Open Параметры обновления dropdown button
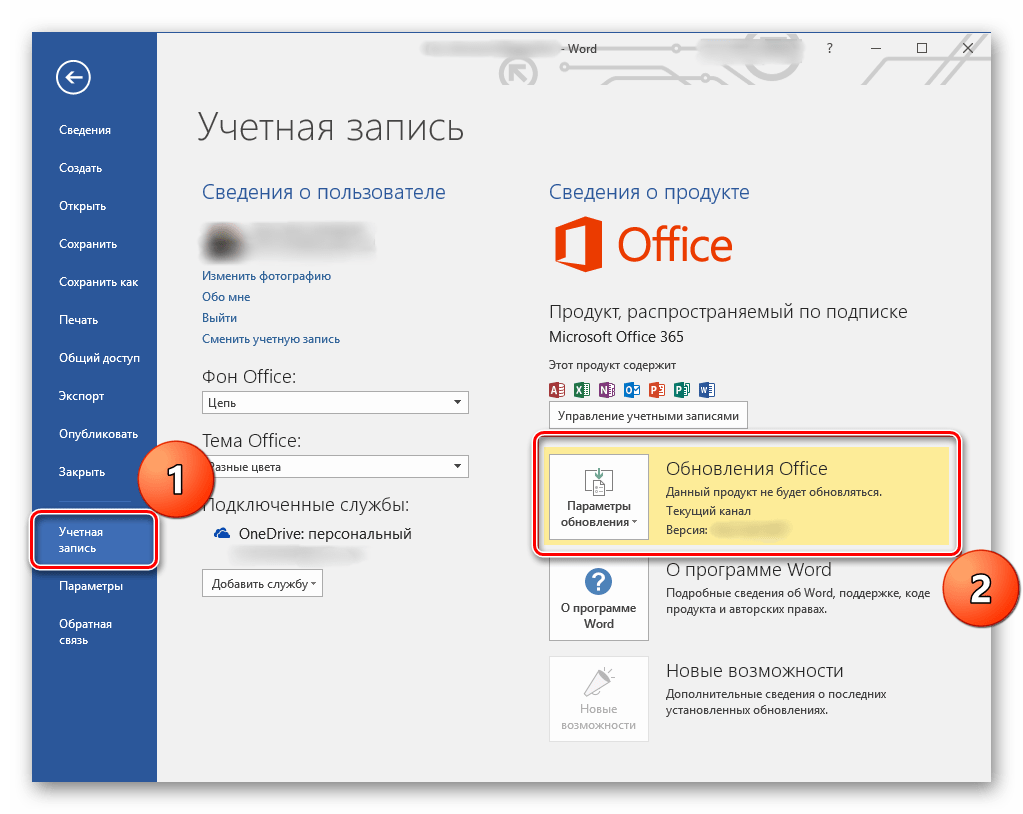The width and height of the screenshot is (1023, 814). [x=599, y=497]
